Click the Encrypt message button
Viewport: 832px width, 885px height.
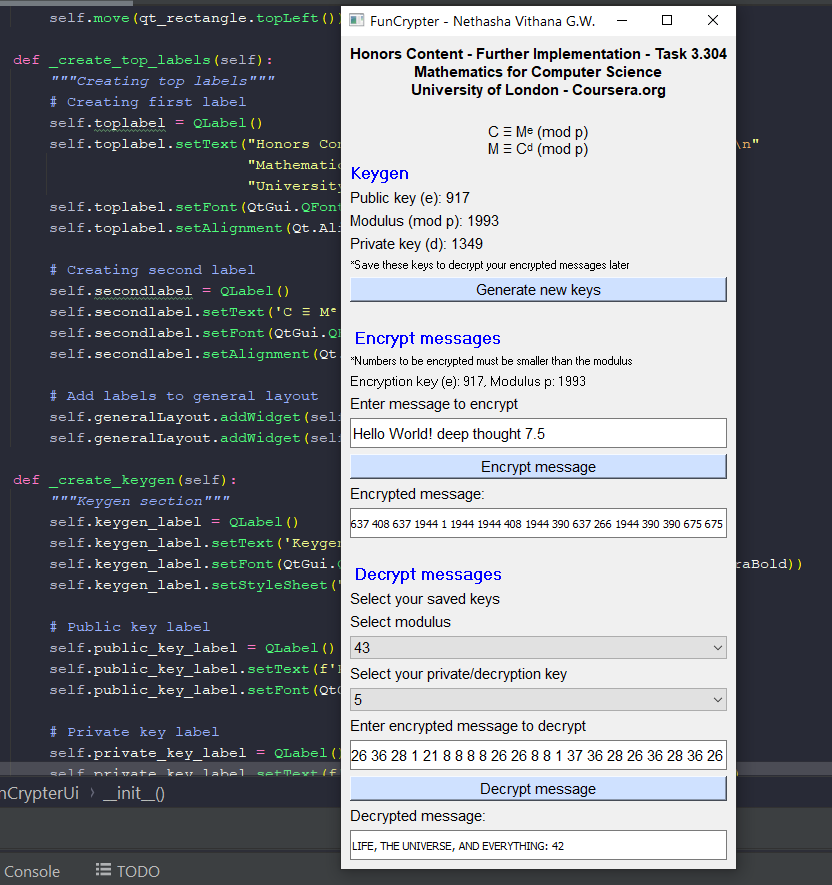(538, 467)
